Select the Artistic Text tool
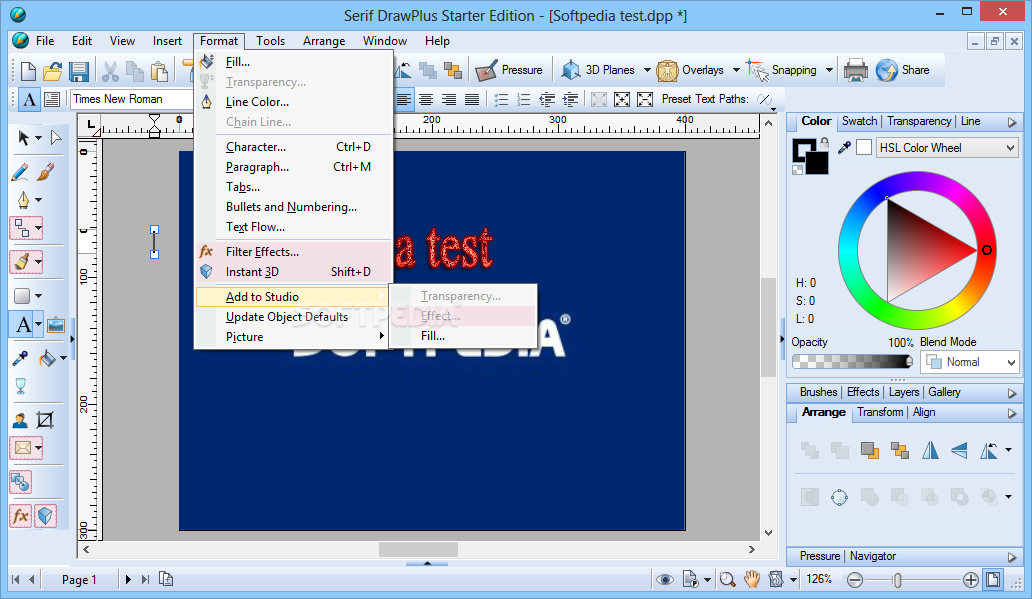The height and width of the screenshot is (599, 1032). click(x=23, y=325)
